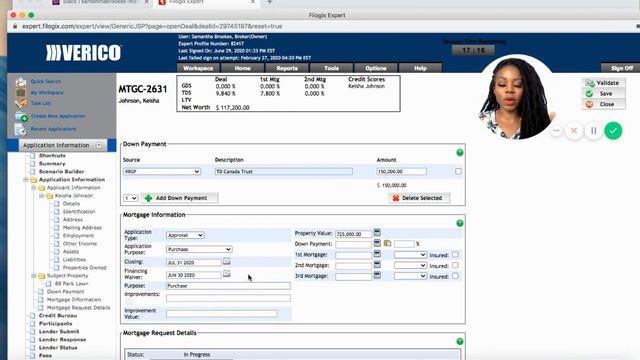Open Scenario Builder in tree
Screen dimensions: 640x360
click(x=61, y=171)
